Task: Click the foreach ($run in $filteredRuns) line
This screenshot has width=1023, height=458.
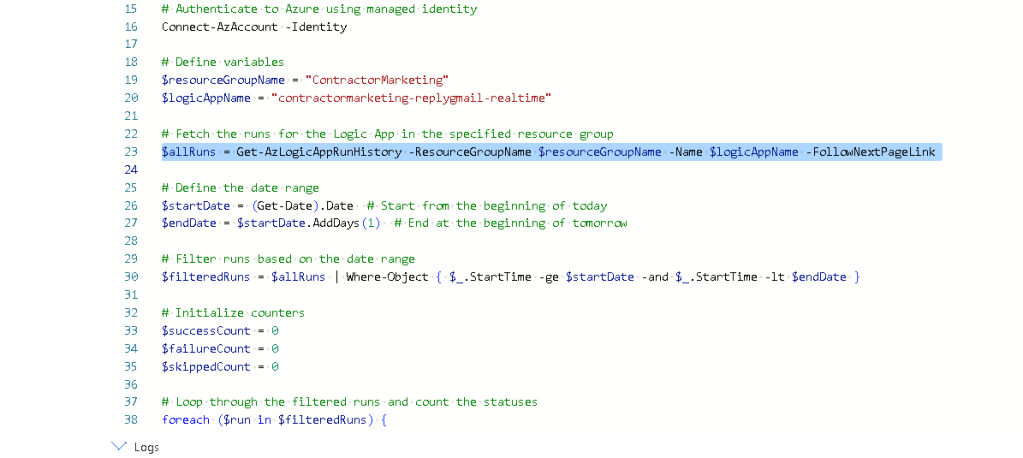Action: click(x=275, y=420)
